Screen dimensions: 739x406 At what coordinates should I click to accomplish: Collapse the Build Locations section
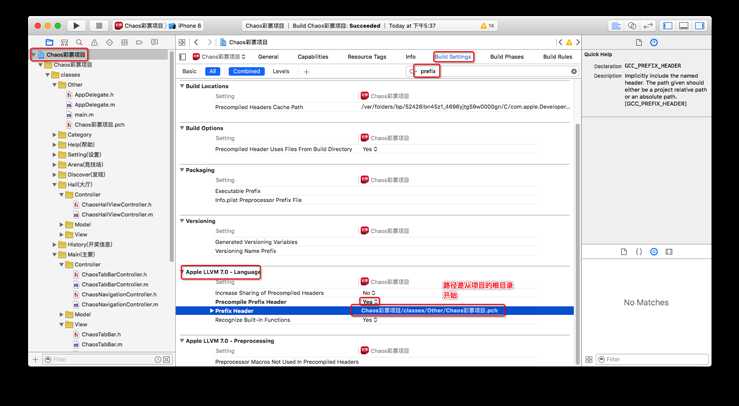click(x=182, y=86)
